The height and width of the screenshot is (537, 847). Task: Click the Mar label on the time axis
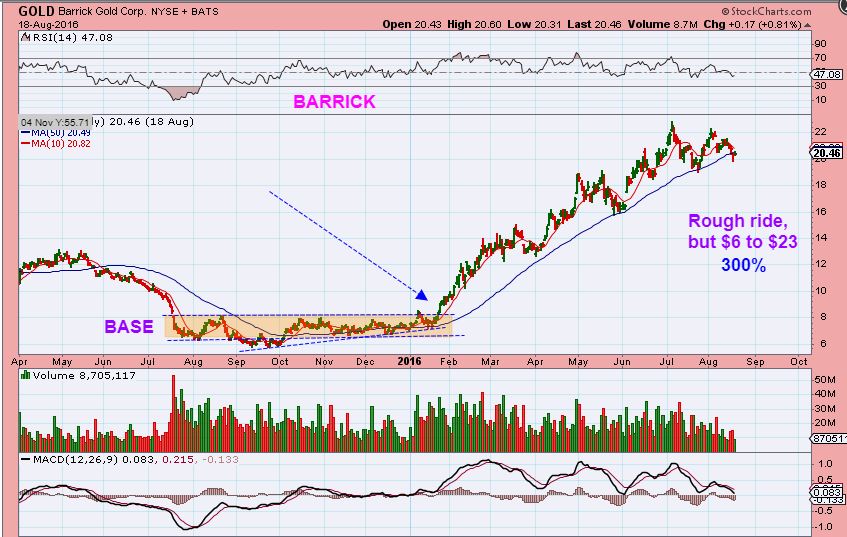point(490,361)
